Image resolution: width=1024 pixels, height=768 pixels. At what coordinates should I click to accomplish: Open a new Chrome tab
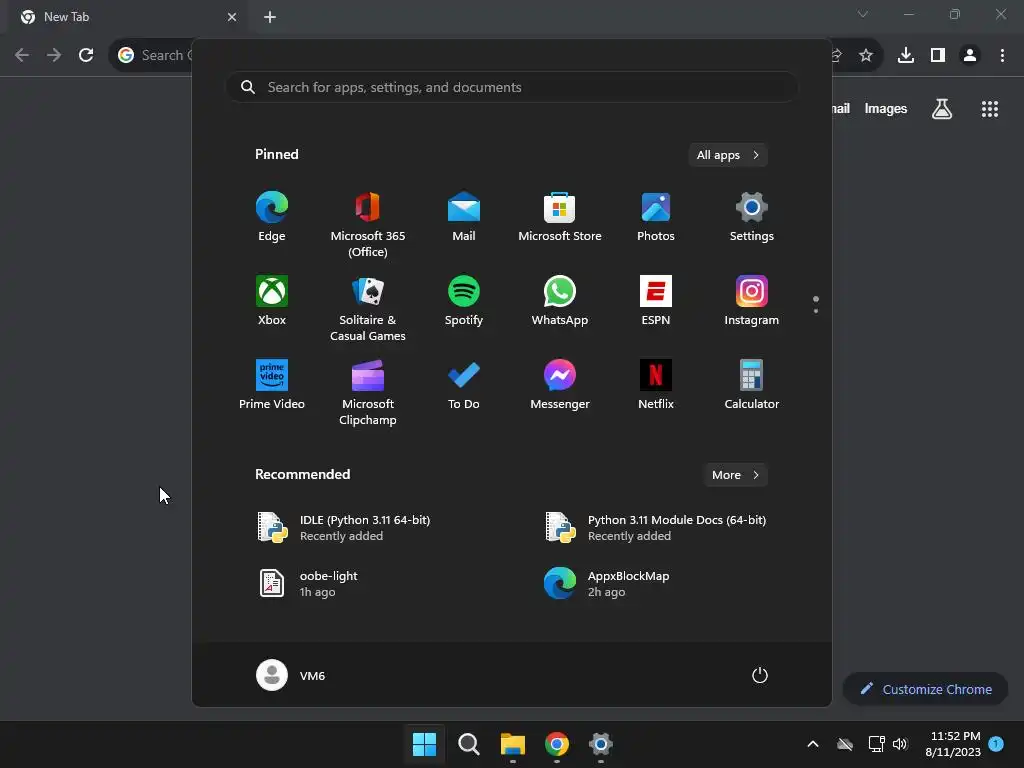coord(270,17)
